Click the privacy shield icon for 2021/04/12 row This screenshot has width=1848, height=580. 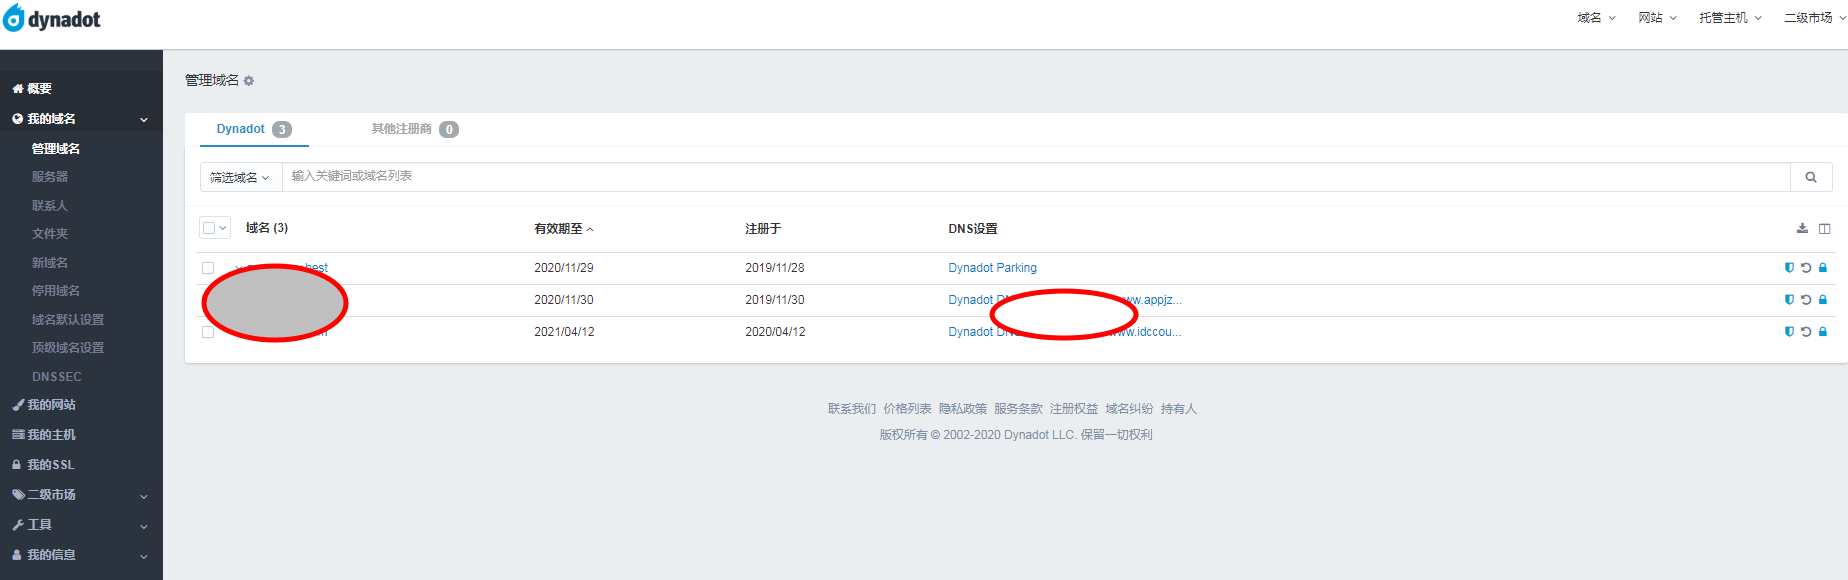(x=1789, y=332)
